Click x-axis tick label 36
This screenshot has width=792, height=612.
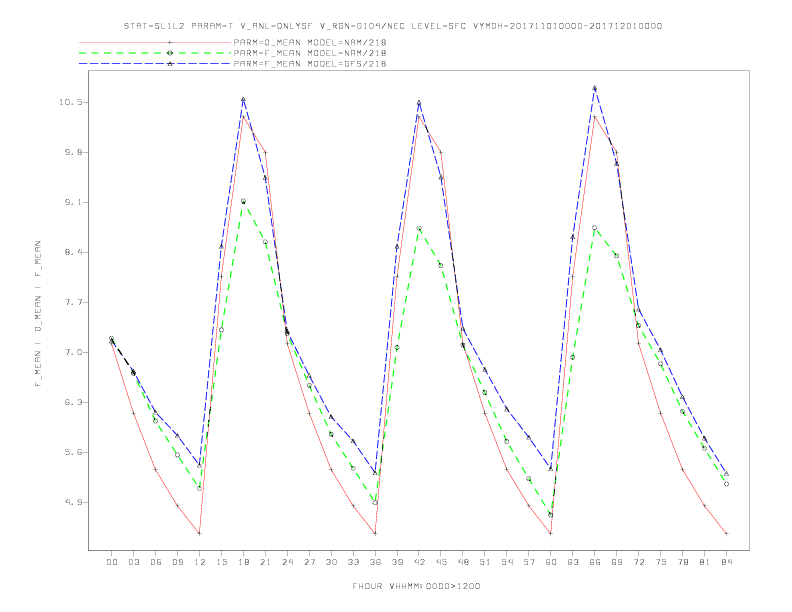(x=375, y=562)
